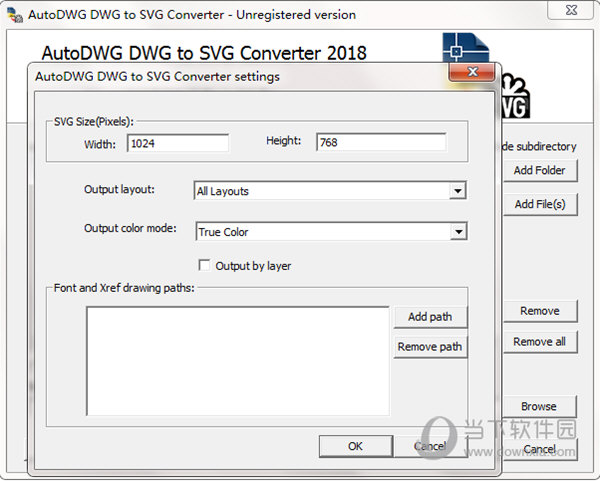The image size is (600, 481).
Task: Confirm settings with the OK button
Action: pos(355,446)
